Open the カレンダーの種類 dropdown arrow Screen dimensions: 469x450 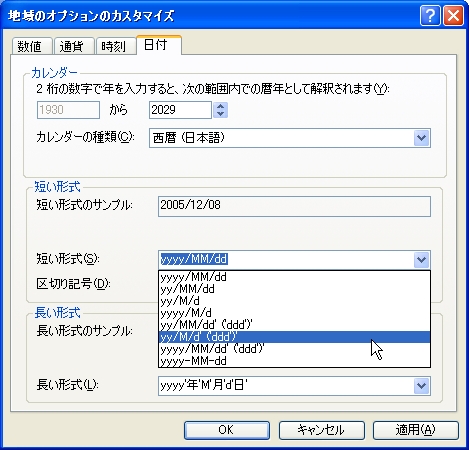coord(421,138)
